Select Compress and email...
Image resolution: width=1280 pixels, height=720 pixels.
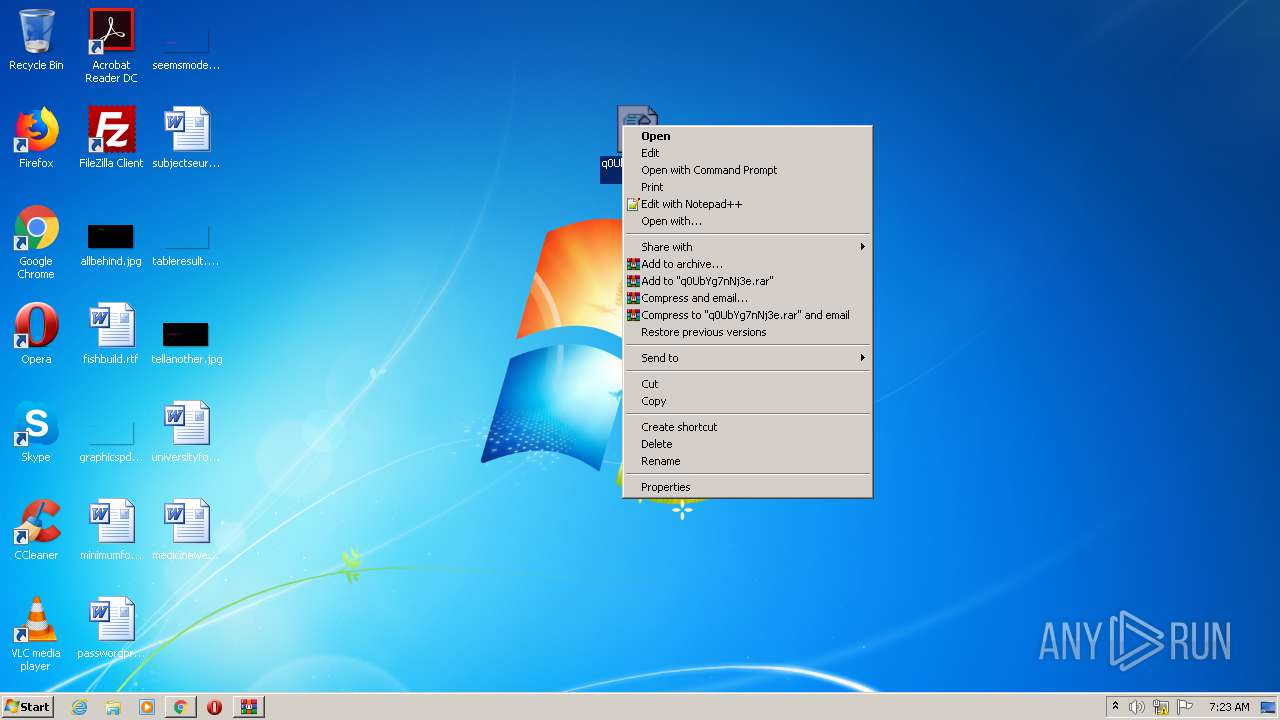click(747, 298)
